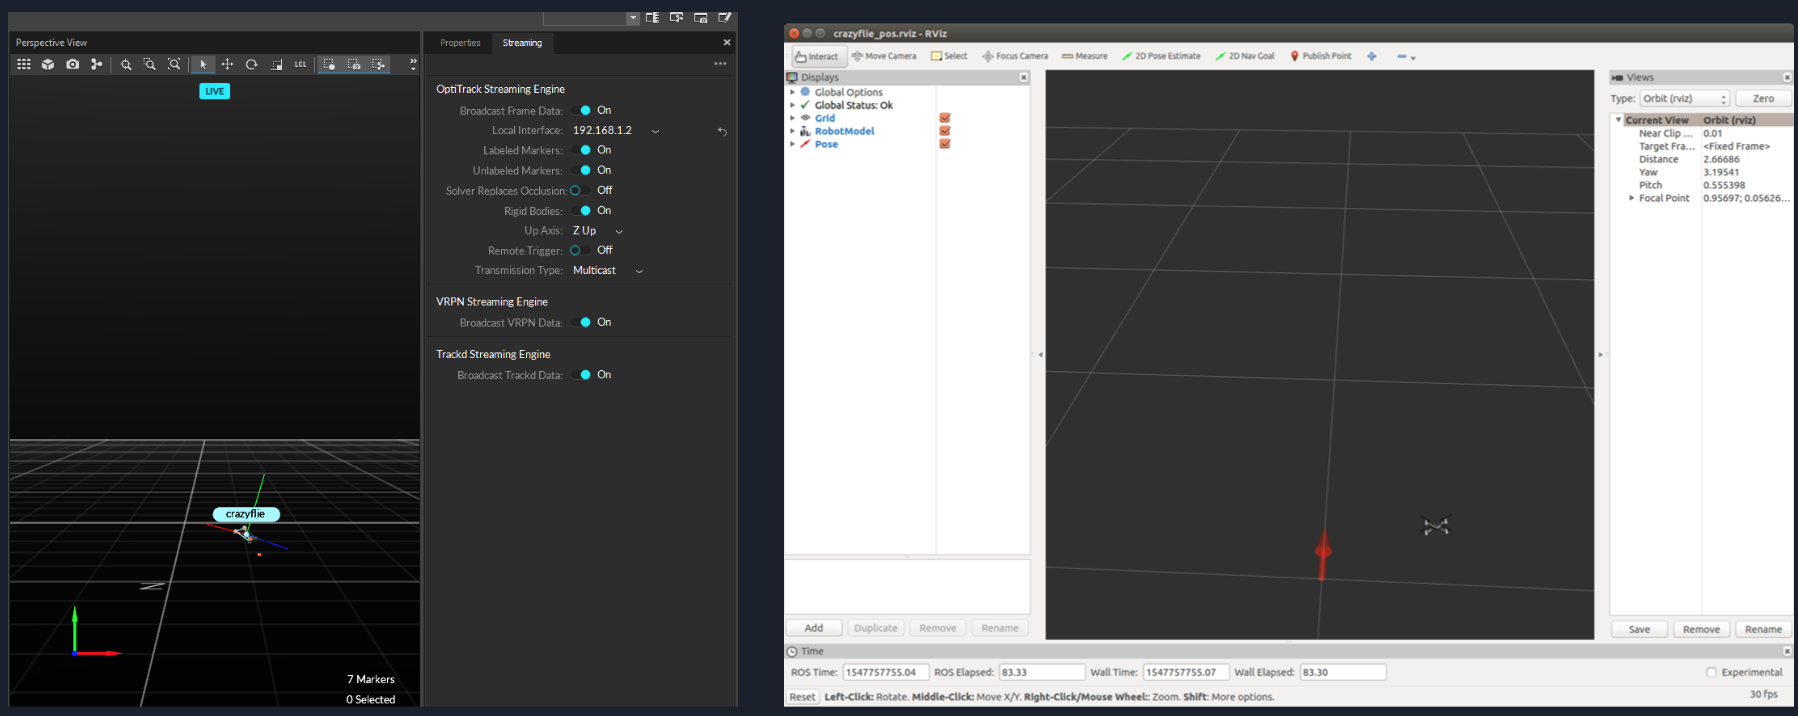
Task: Expand the RobotModel tree item arrow
Action: (793, 131)
